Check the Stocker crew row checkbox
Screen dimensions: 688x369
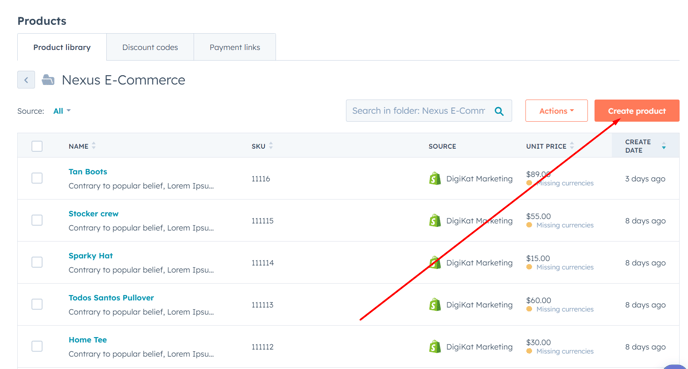[x=37, y=220]
